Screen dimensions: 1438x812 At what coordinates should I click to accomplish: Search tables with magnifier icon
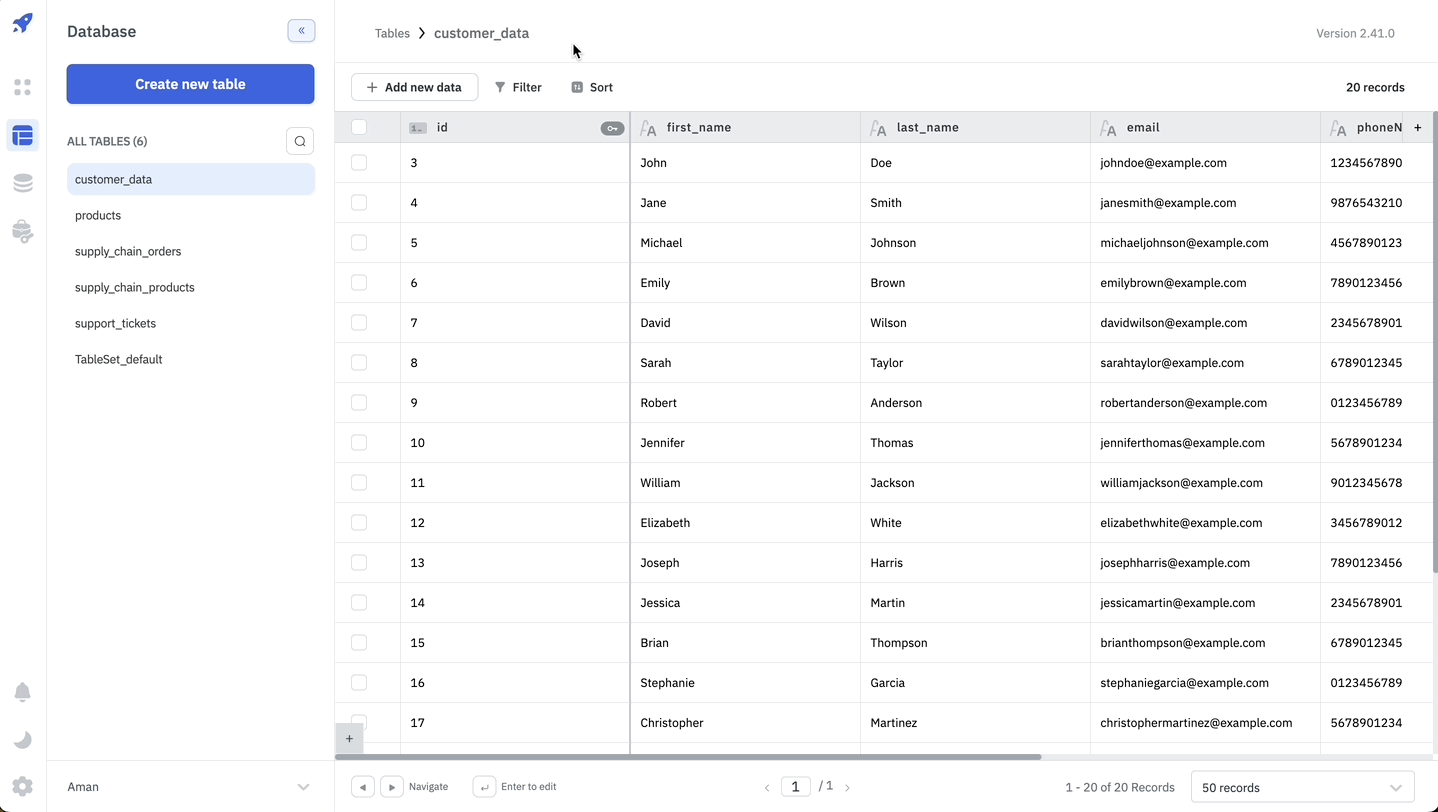pos(300,141)
